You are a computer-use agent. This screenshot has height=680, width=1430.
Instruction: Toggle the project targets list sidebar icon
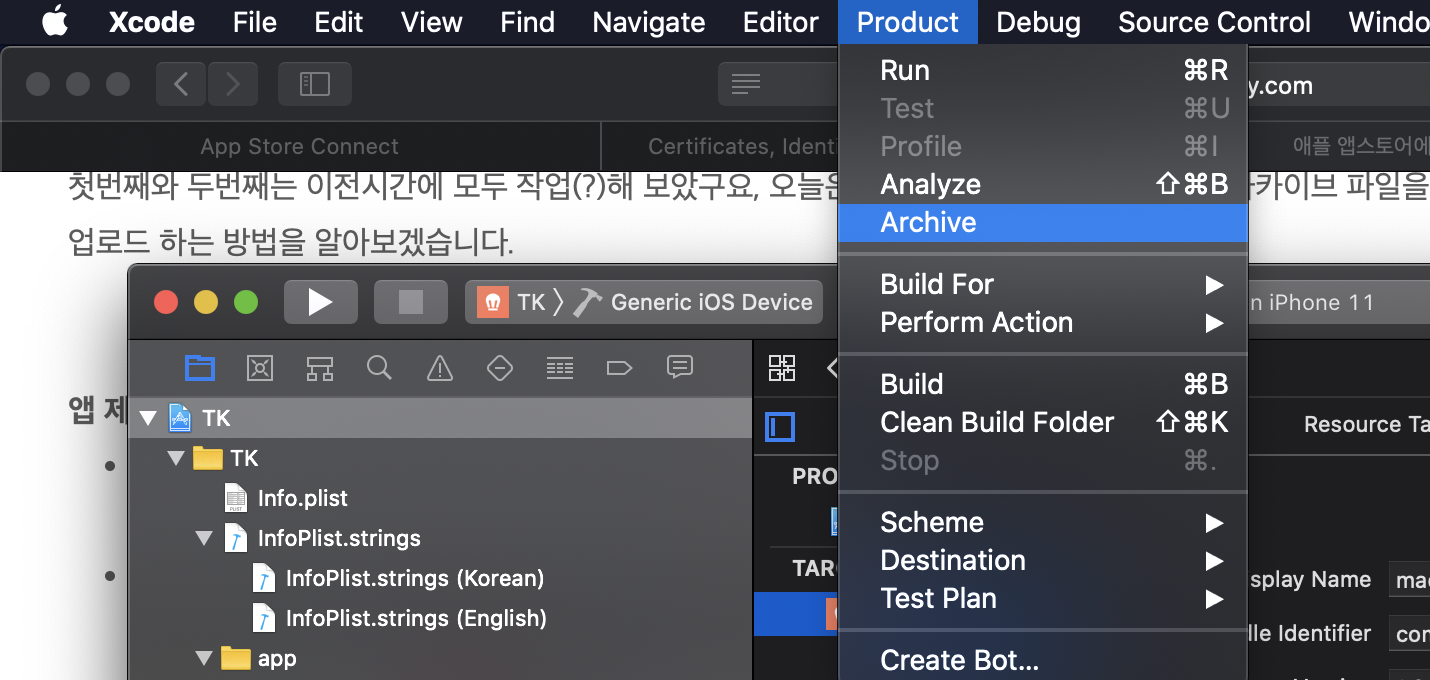click(780, 428)
